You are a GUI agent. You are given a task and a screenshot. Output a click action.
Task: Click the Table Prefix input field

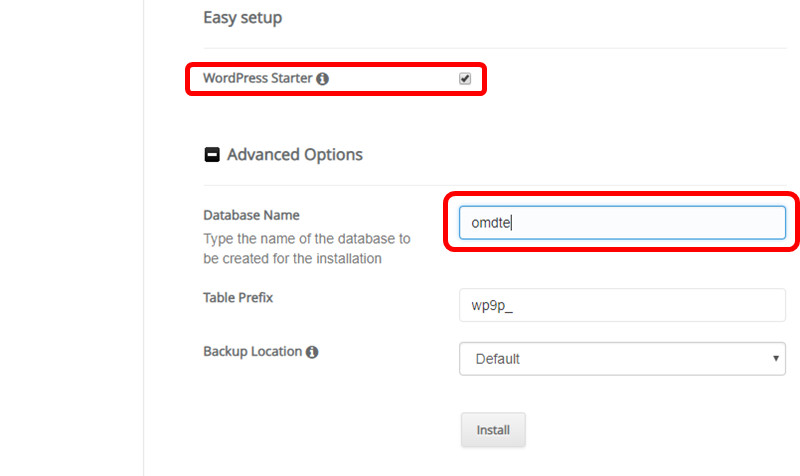point(621,305)
